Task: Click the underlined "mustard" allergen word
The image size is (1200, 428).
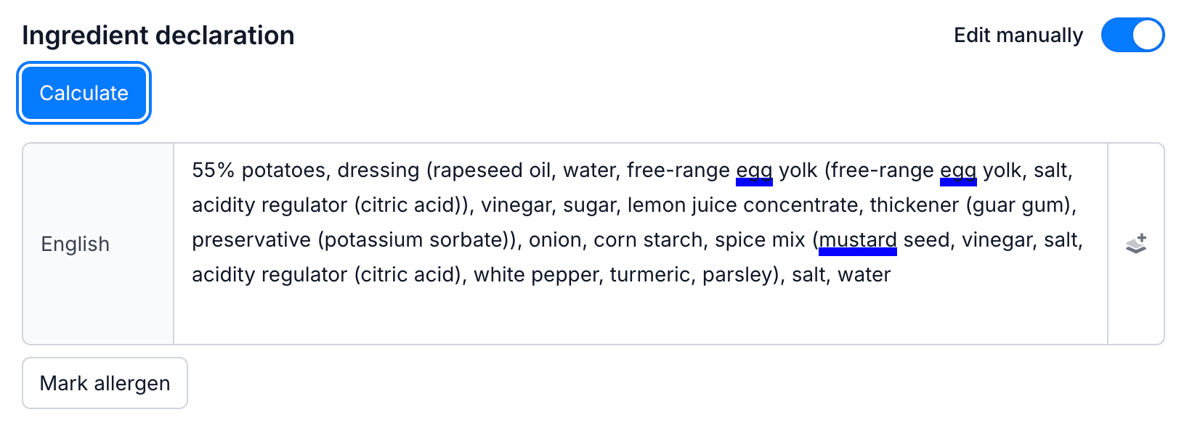Action: click(x=858, y=241)
